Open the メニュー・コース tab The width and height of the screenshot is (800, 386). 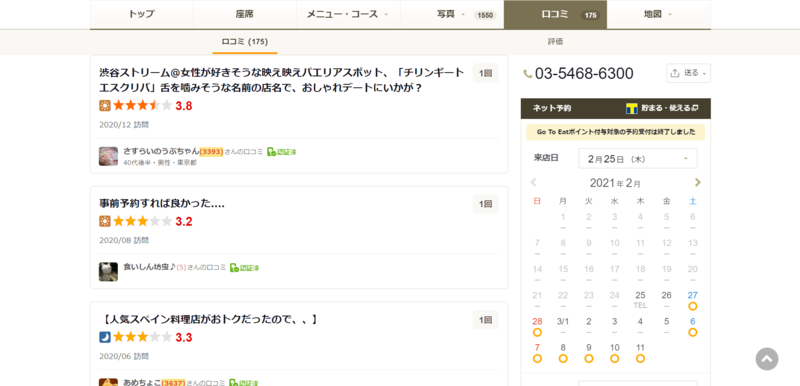(x=348, y=14)
